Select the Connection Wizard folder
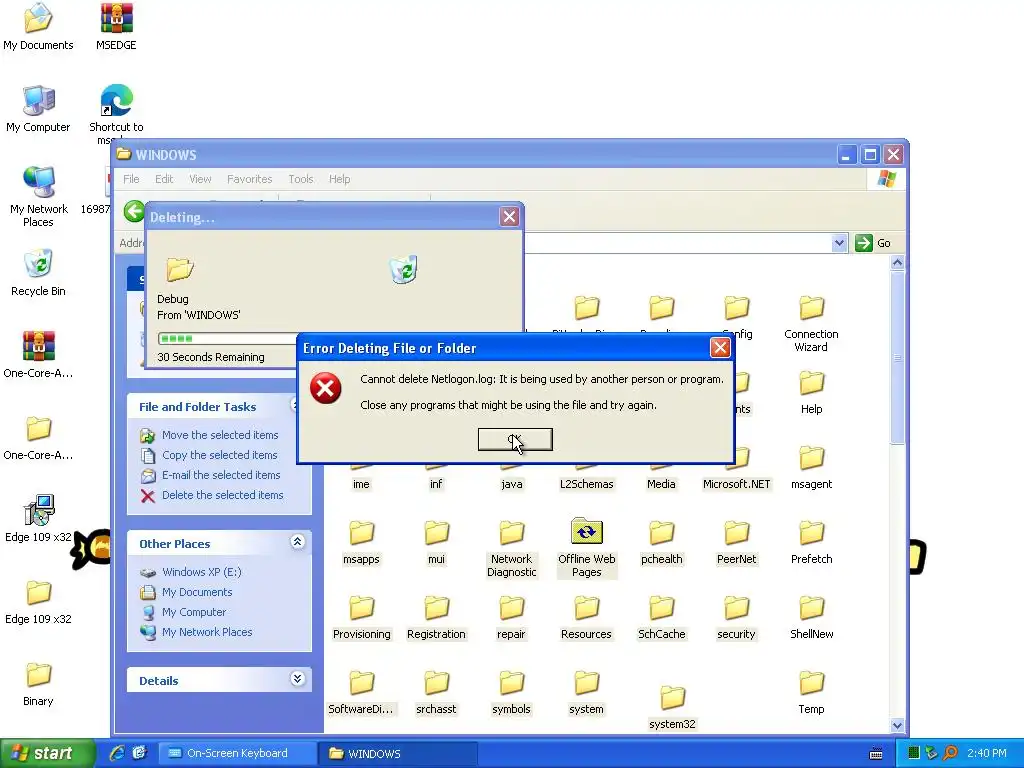The width and height of the screenshot is (1024, 768). (x=811, y=323)
